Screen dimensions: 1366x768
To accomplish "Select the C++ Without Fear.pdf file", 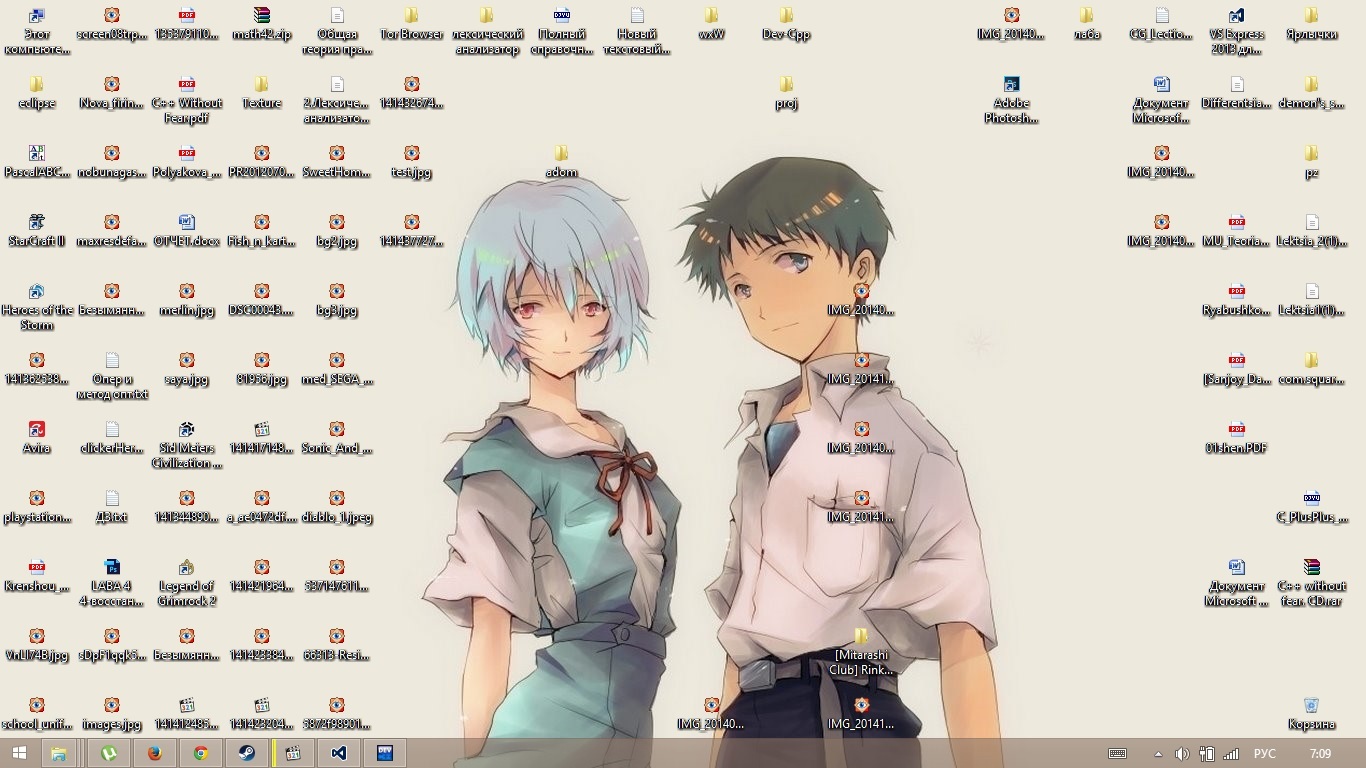I will 187,100.
